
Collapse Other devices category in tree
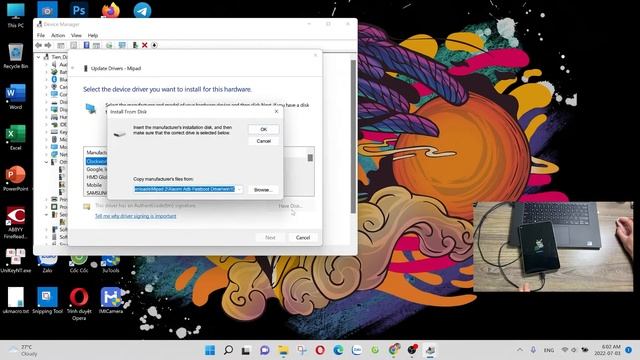coord(47,162)
